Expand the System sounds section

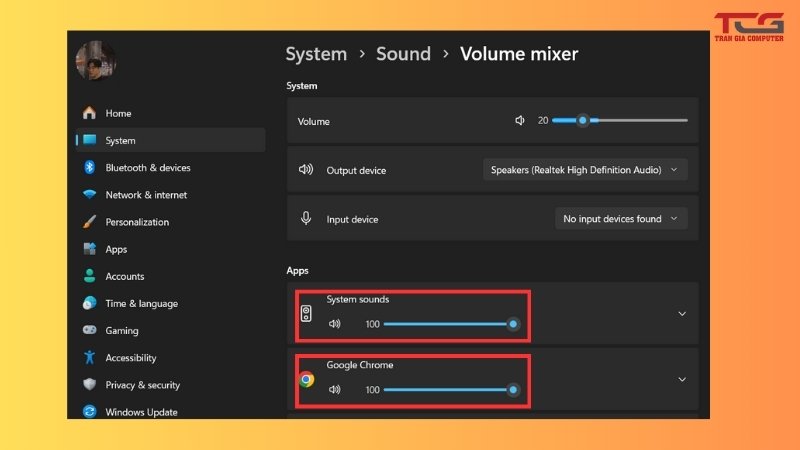point(682,314)
